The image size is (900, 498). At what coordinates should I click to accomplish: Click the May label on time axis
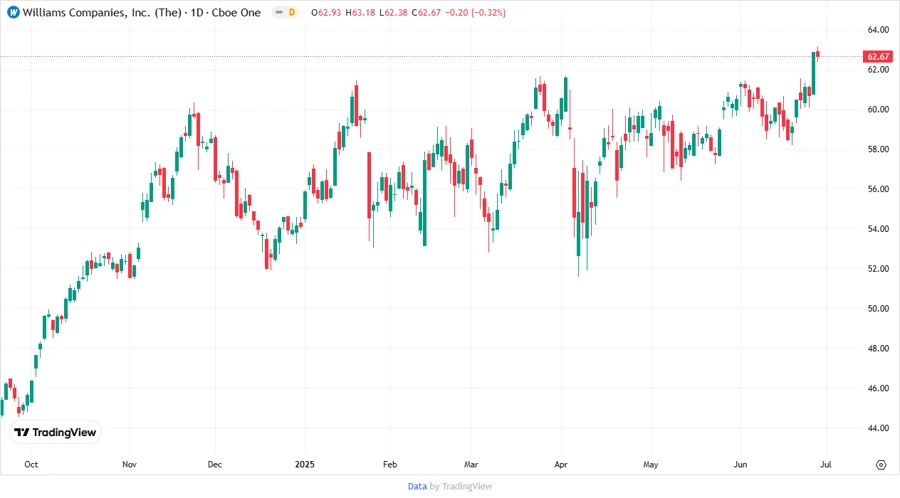pos(650,464)
